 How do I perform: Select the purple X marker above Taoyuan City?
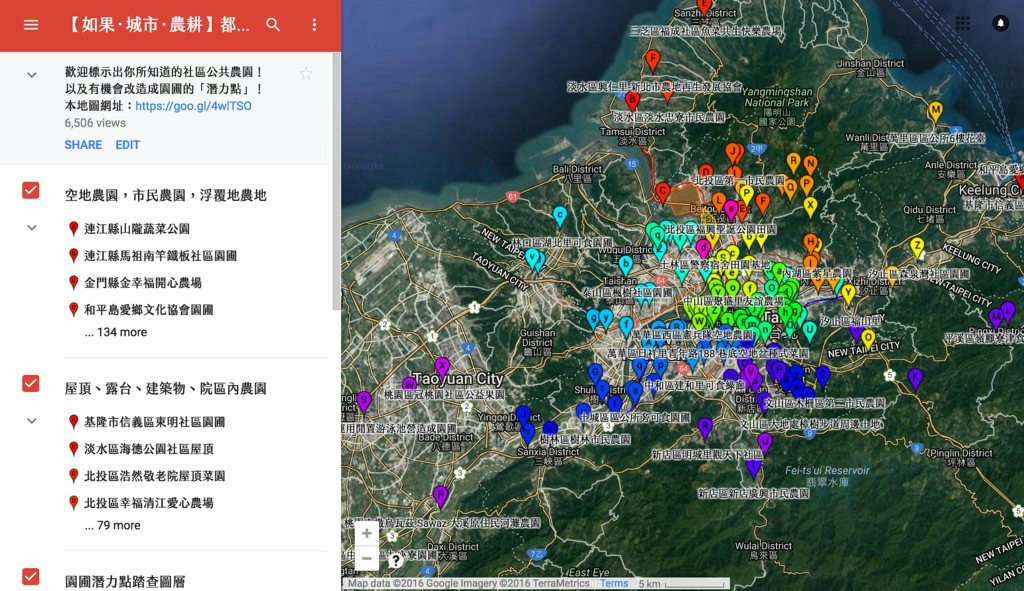pos(442,366)
